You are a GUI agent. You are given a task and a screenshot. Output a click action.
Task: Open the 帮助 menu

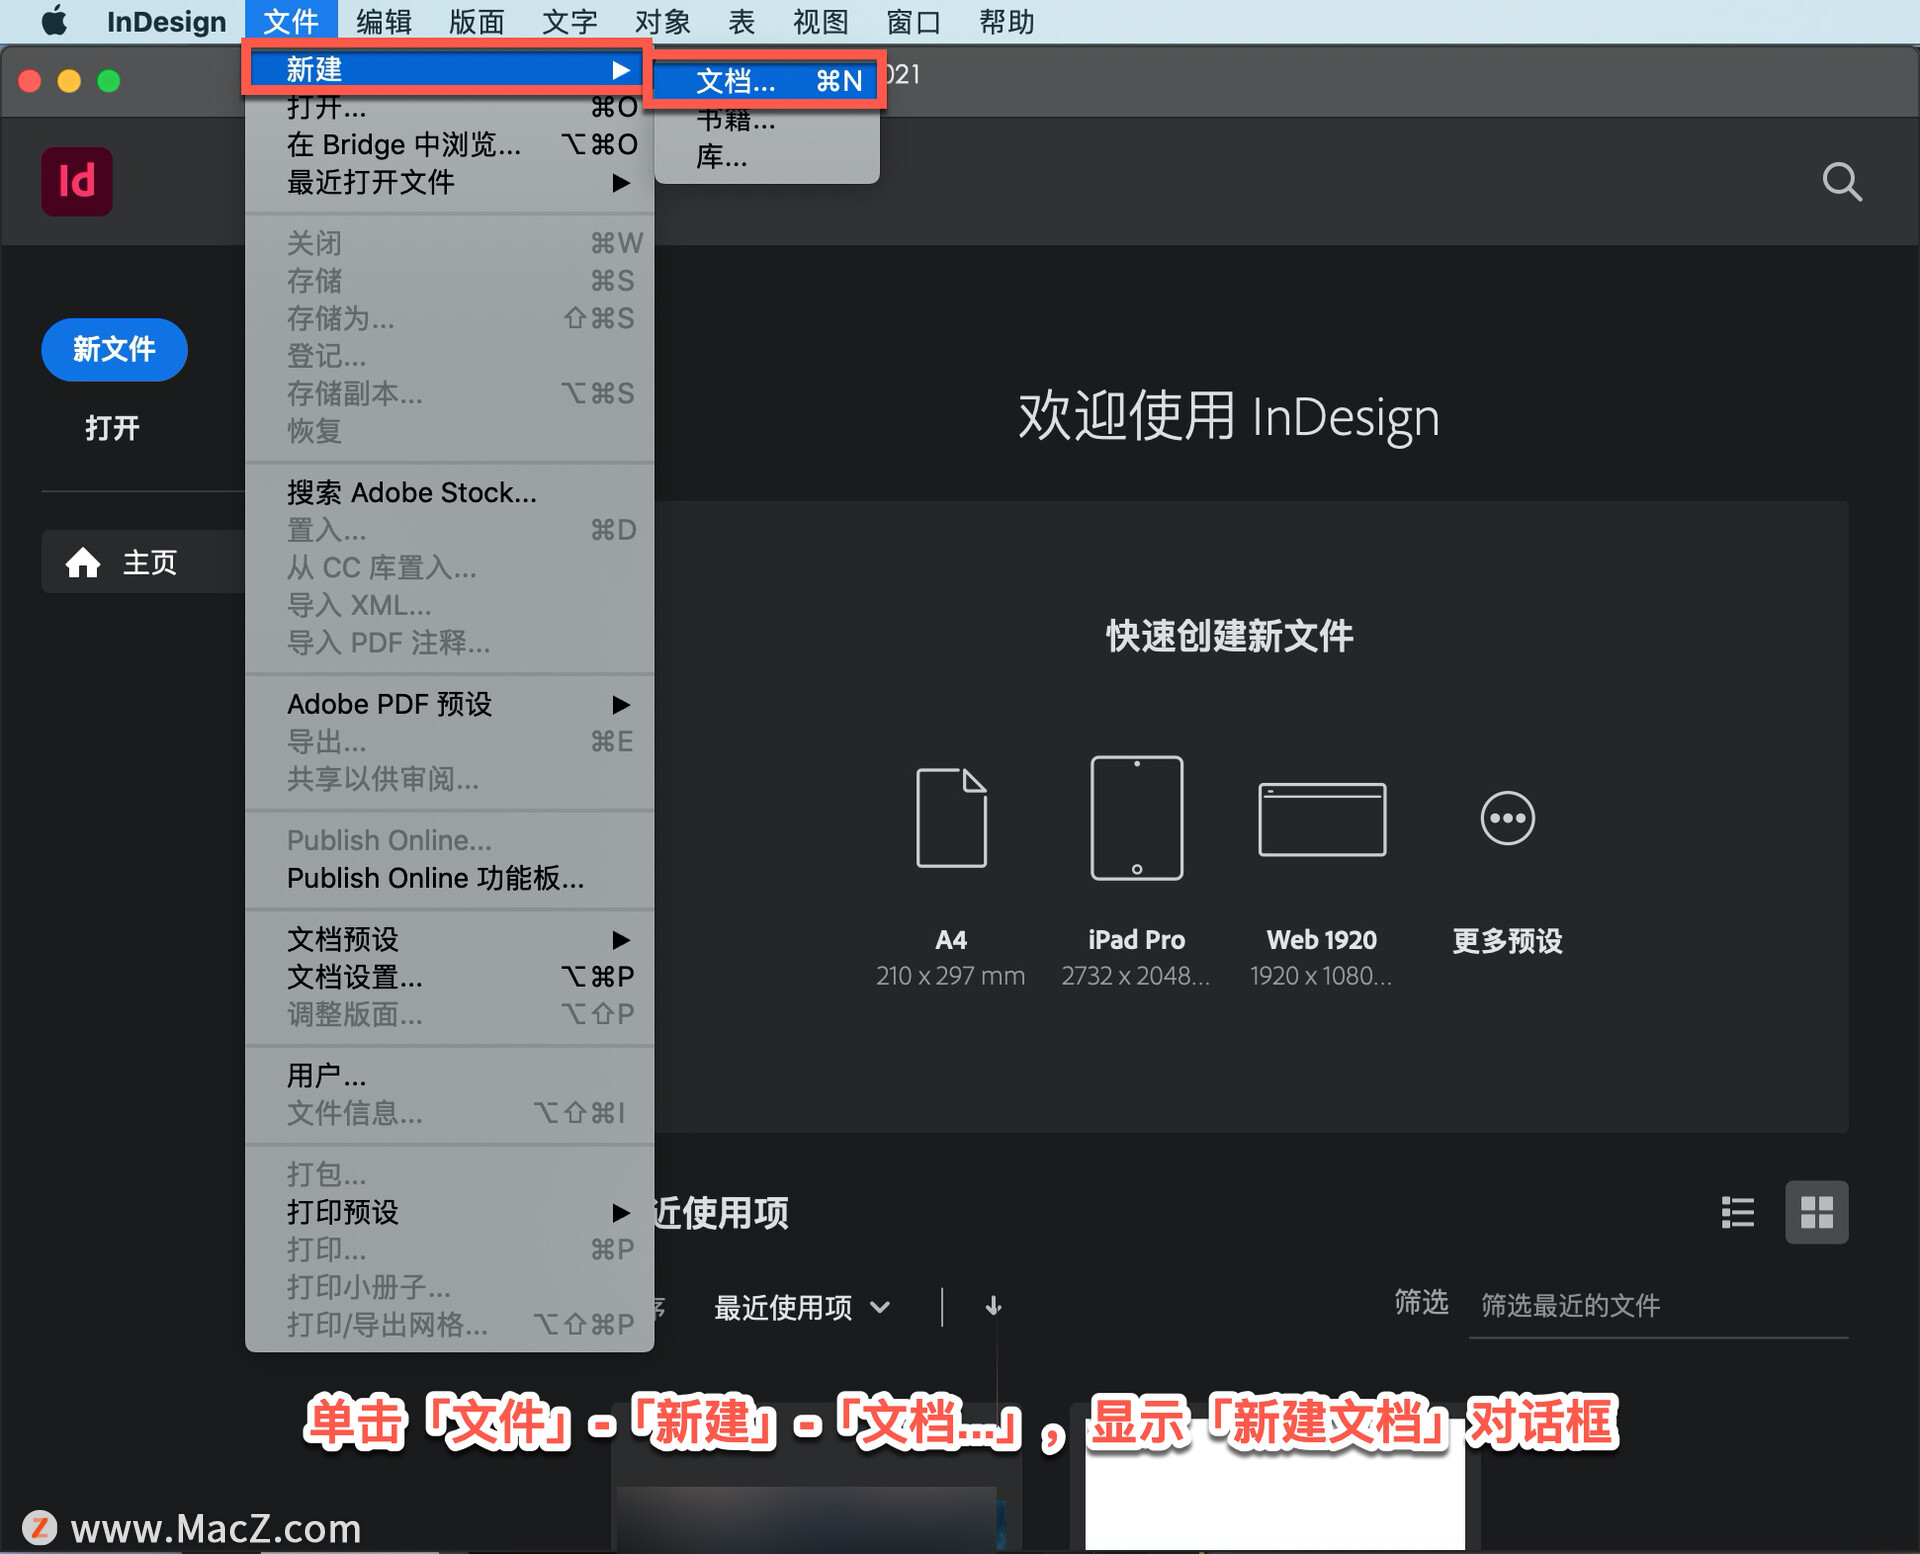(1006, 21)
